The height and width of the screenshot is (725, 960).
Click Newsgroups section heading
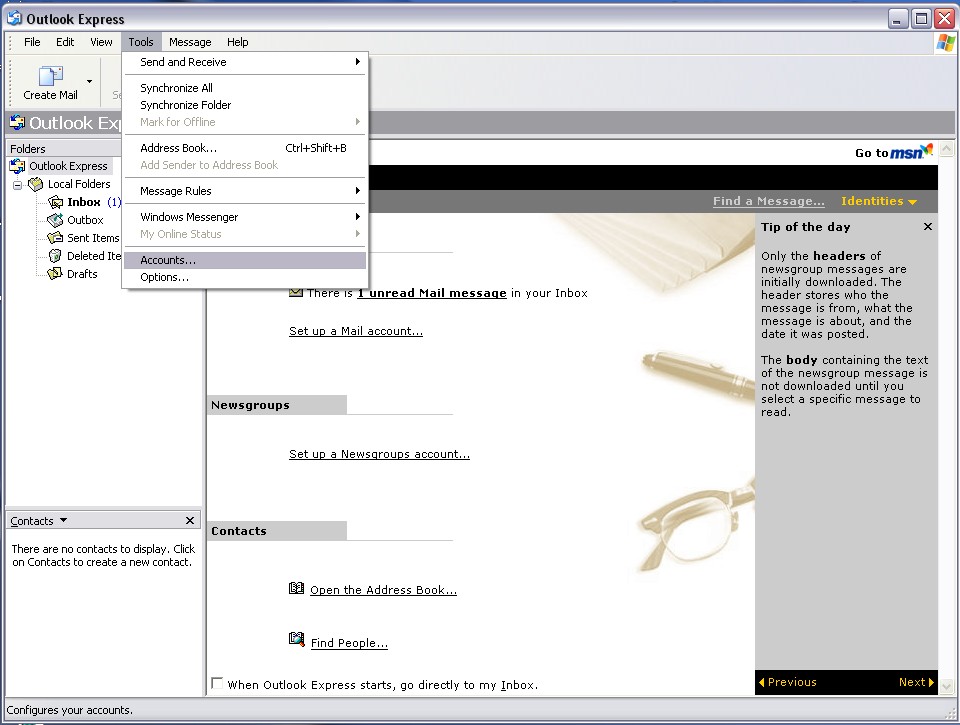click(x=250, y=405)
